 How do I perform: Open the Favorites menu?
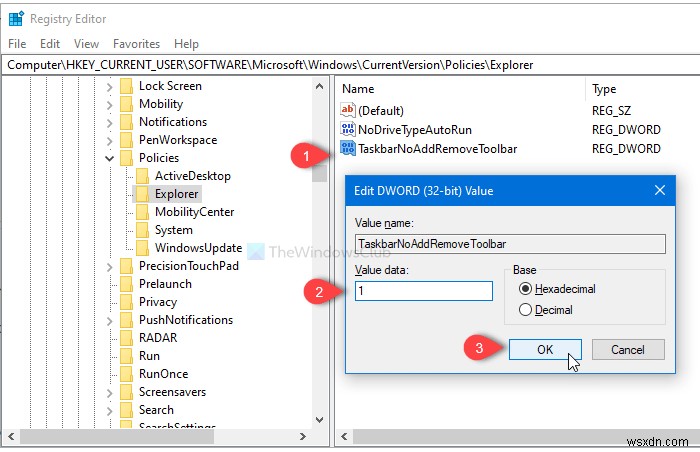136,44
